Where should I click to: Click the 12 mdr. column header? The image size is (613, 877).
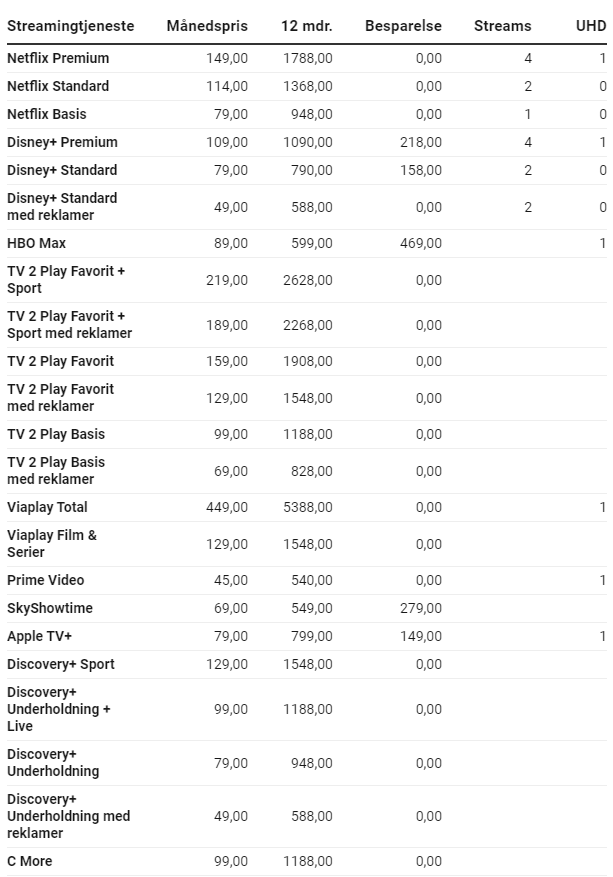306,26
